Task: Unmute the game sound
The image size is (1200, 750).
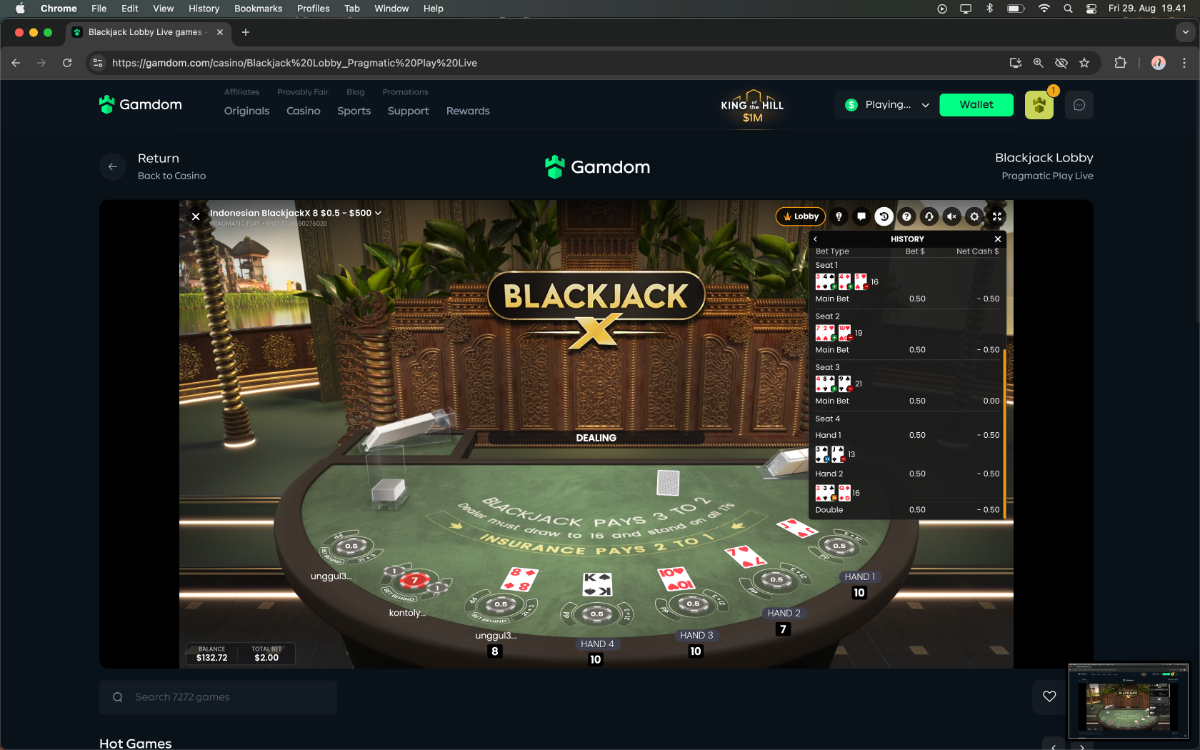Action: [x=952, y=216]
